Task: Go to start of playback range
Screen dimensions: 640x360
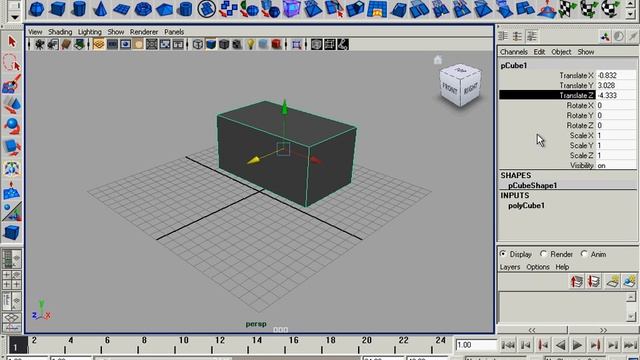Action: 508,345
